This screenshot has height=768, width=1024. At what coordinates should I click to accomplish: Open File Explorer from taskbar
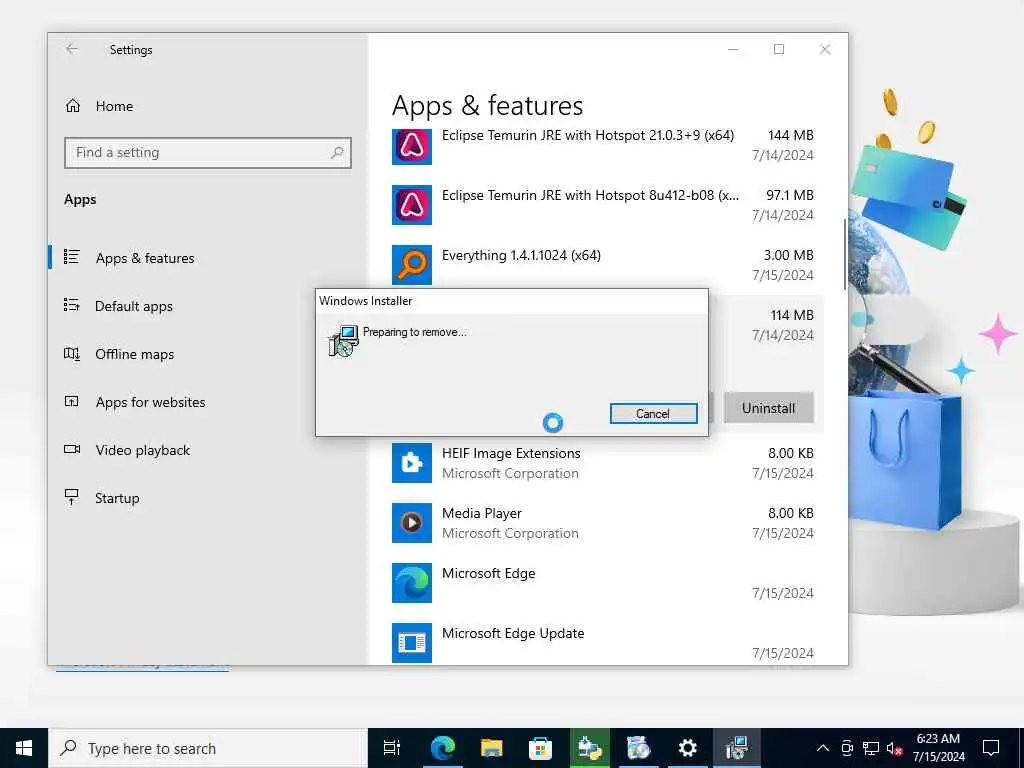491,748
